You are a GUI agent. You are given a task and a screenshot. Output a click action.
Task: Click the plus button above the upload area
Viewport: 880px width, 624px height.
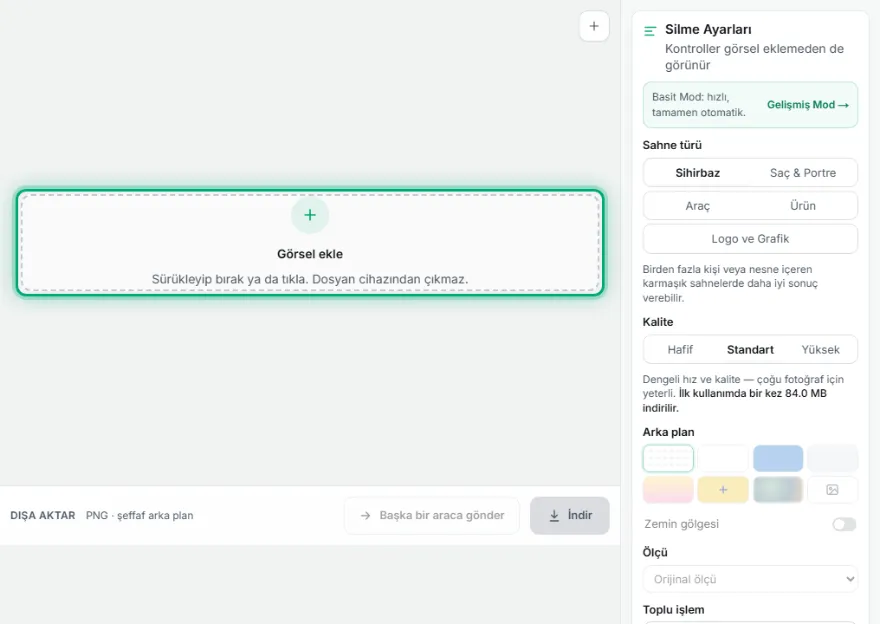click(594, 26)
